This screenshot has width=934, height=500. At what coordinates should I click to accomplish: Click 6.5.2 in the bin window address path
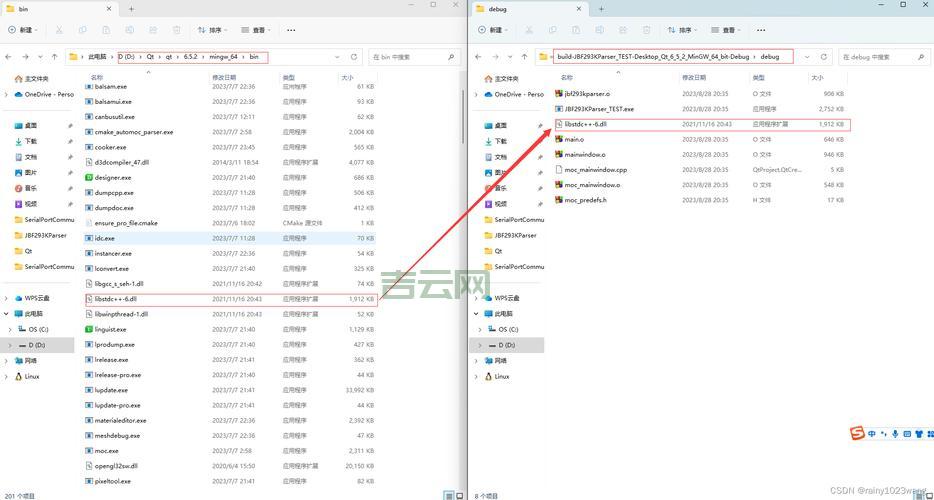pos(193,57)
